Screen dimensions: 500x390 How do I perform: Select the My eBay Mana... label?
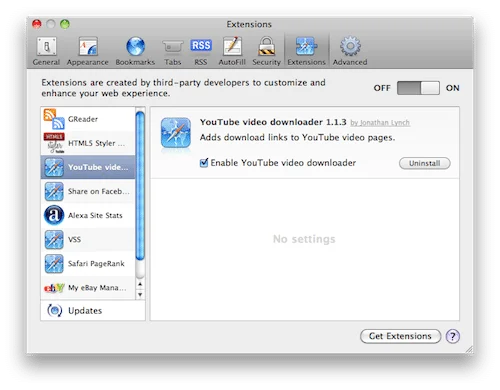coord(97,288)
